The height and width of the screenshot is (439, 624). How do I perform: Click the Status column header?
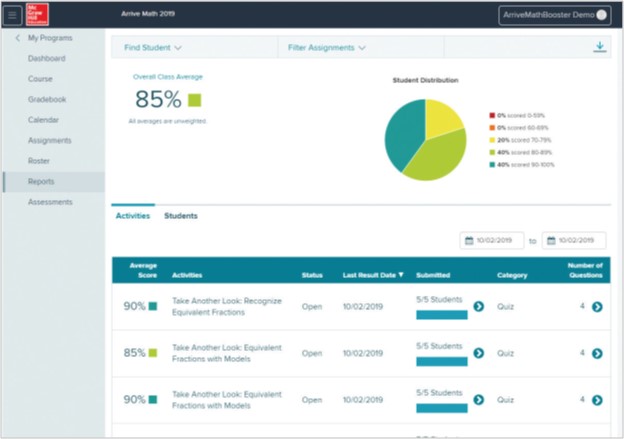312,275
